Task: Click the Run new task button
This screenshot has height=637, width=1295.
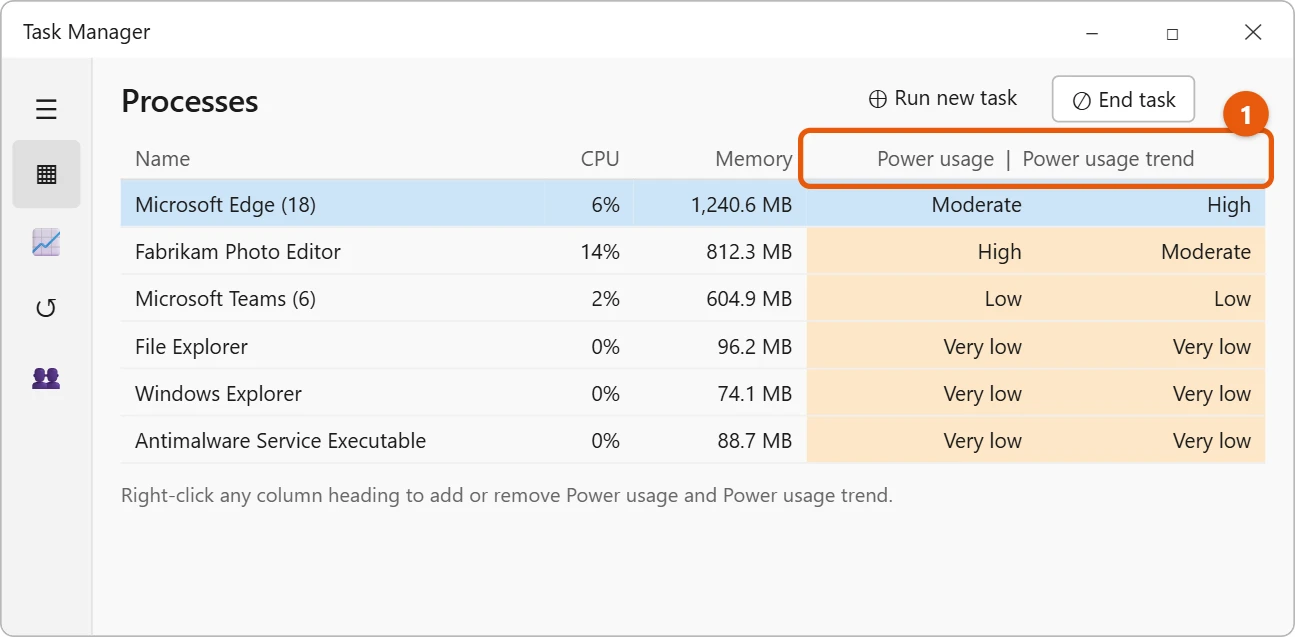Action: point(942,98)
